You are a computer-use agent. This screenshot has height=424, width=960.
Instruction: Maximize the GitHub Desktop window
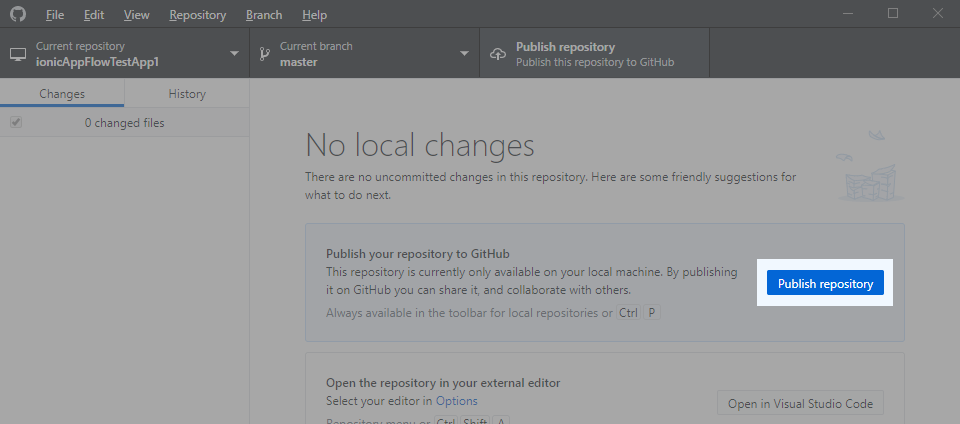coord(893,13)
